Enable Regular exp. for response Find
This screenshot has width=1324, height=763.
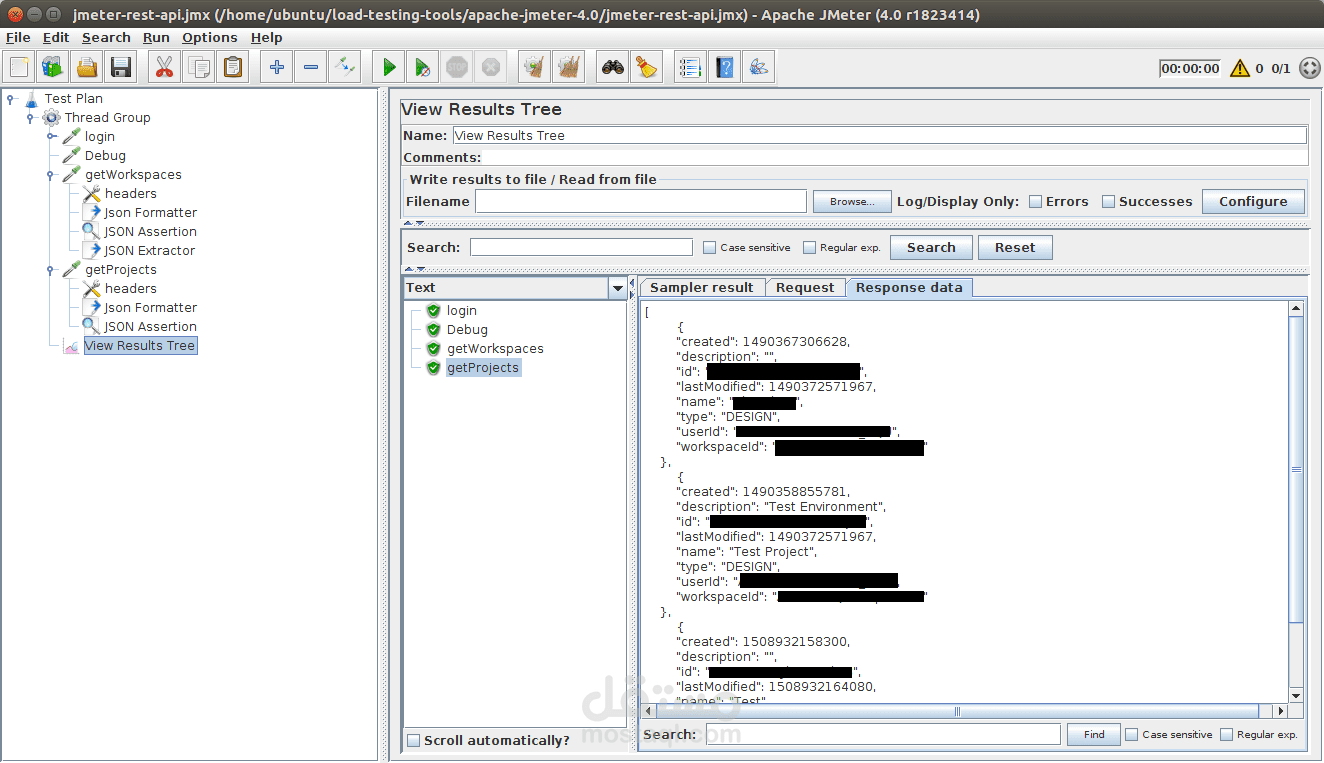coord(1227,734)
